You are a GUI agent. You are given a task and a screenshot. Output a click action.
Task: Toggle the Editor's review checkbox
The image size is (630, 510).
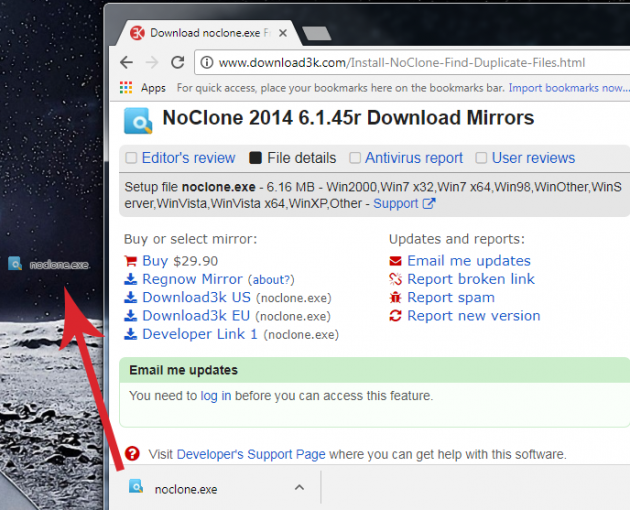pyautogui.click(x=131, y=158)
